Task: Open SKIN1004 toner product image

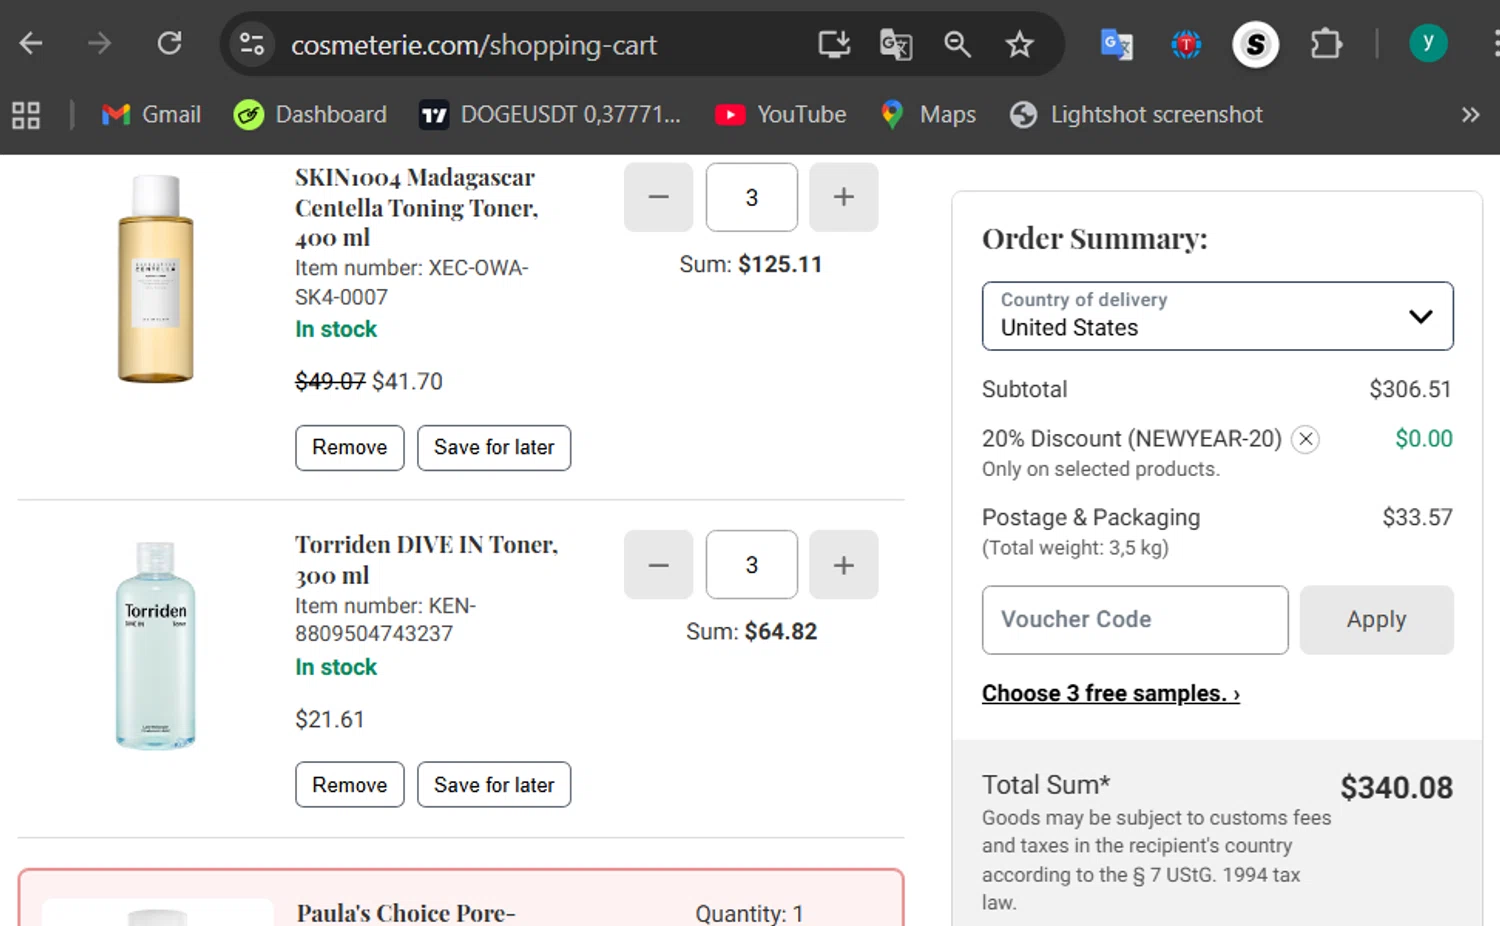Action: pos(156,278)
